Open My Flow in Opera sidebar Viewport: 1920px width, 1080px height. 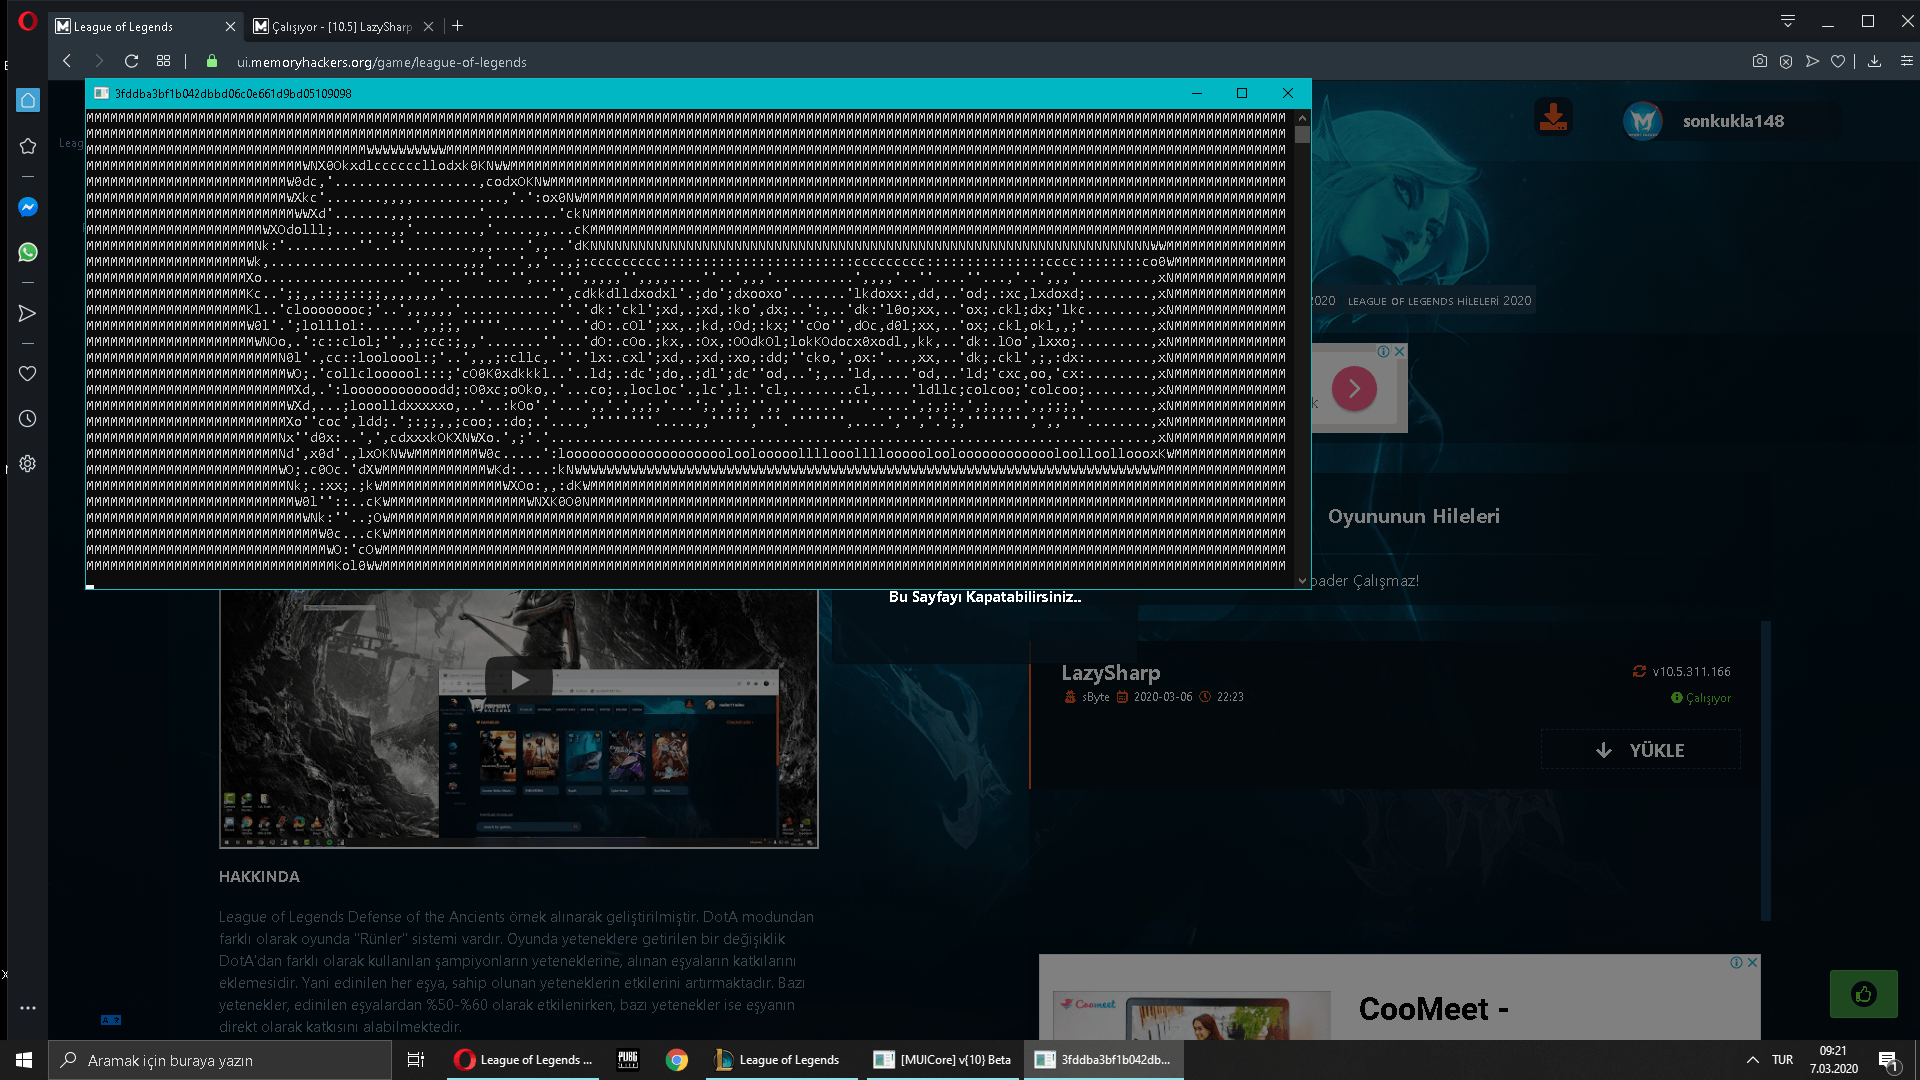tap(28, 313)
